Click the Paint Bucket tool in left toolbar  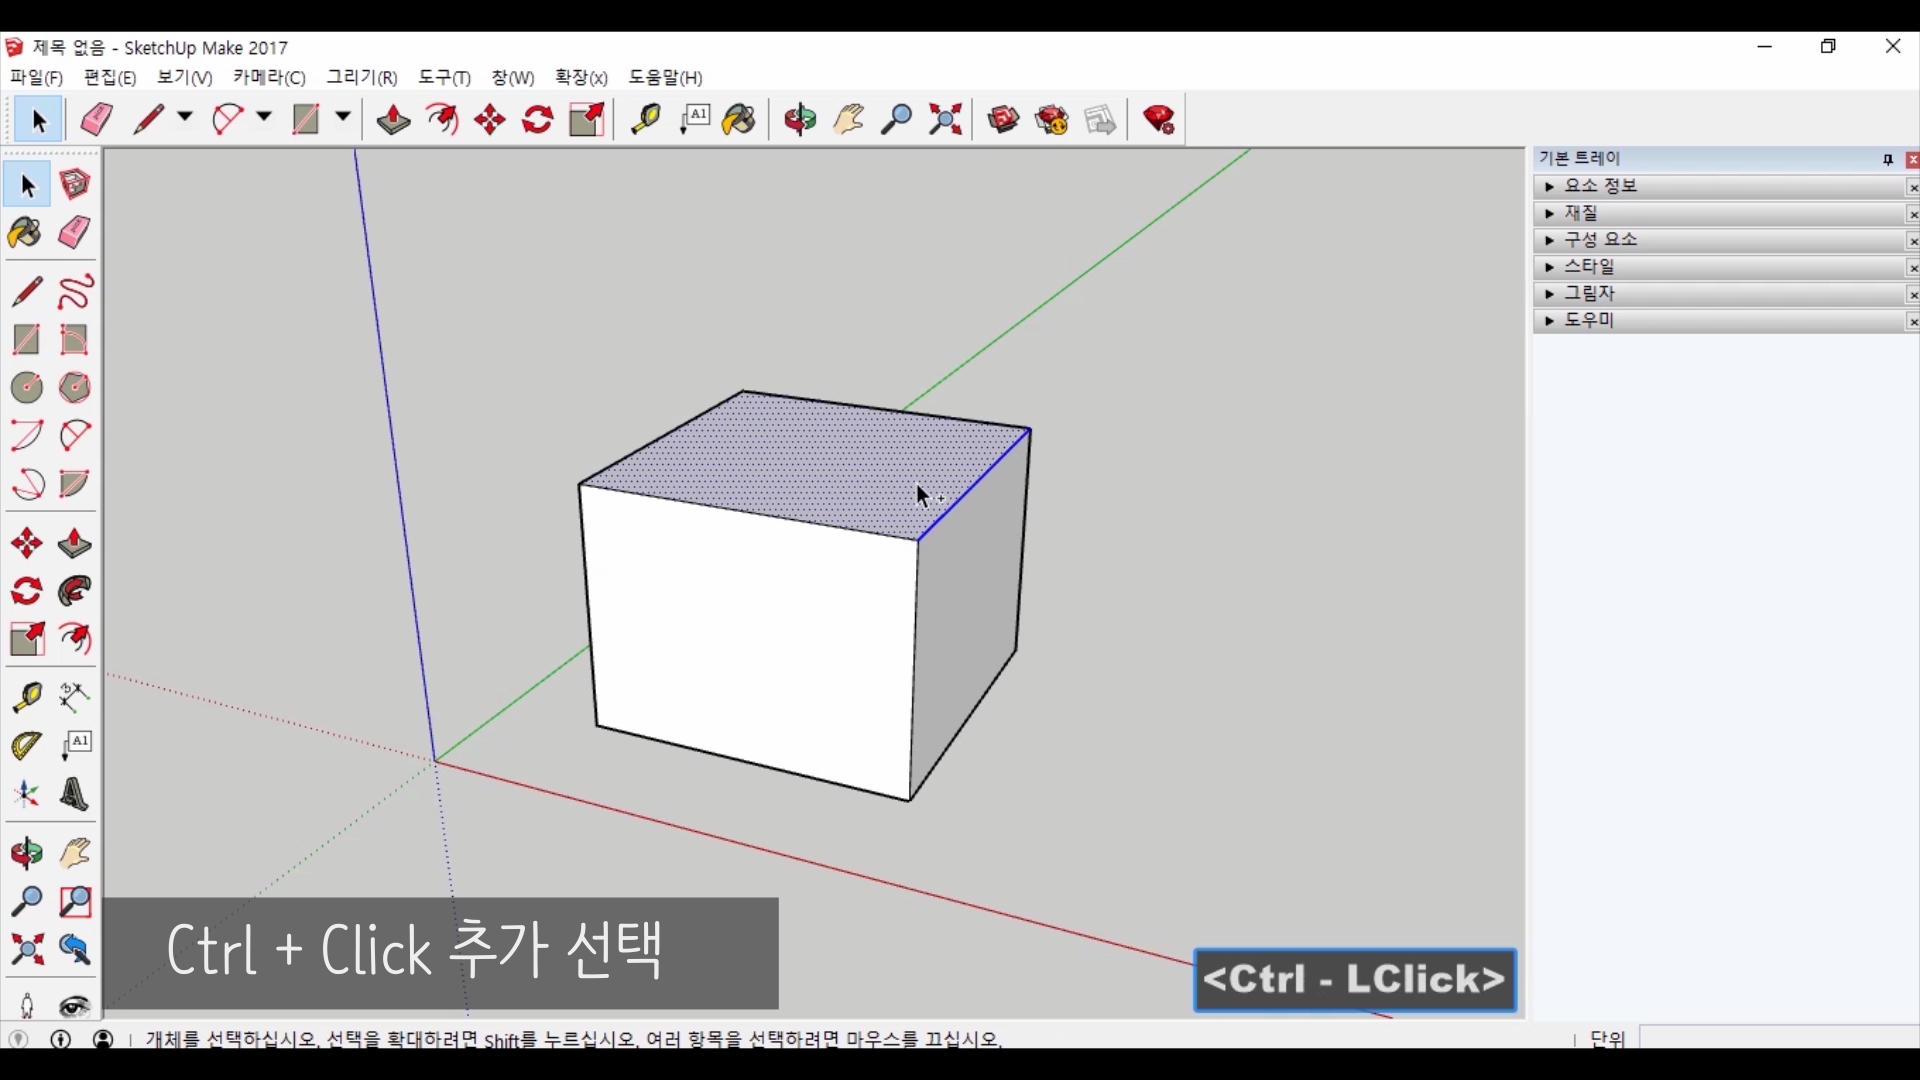click(x=26, y=234)
